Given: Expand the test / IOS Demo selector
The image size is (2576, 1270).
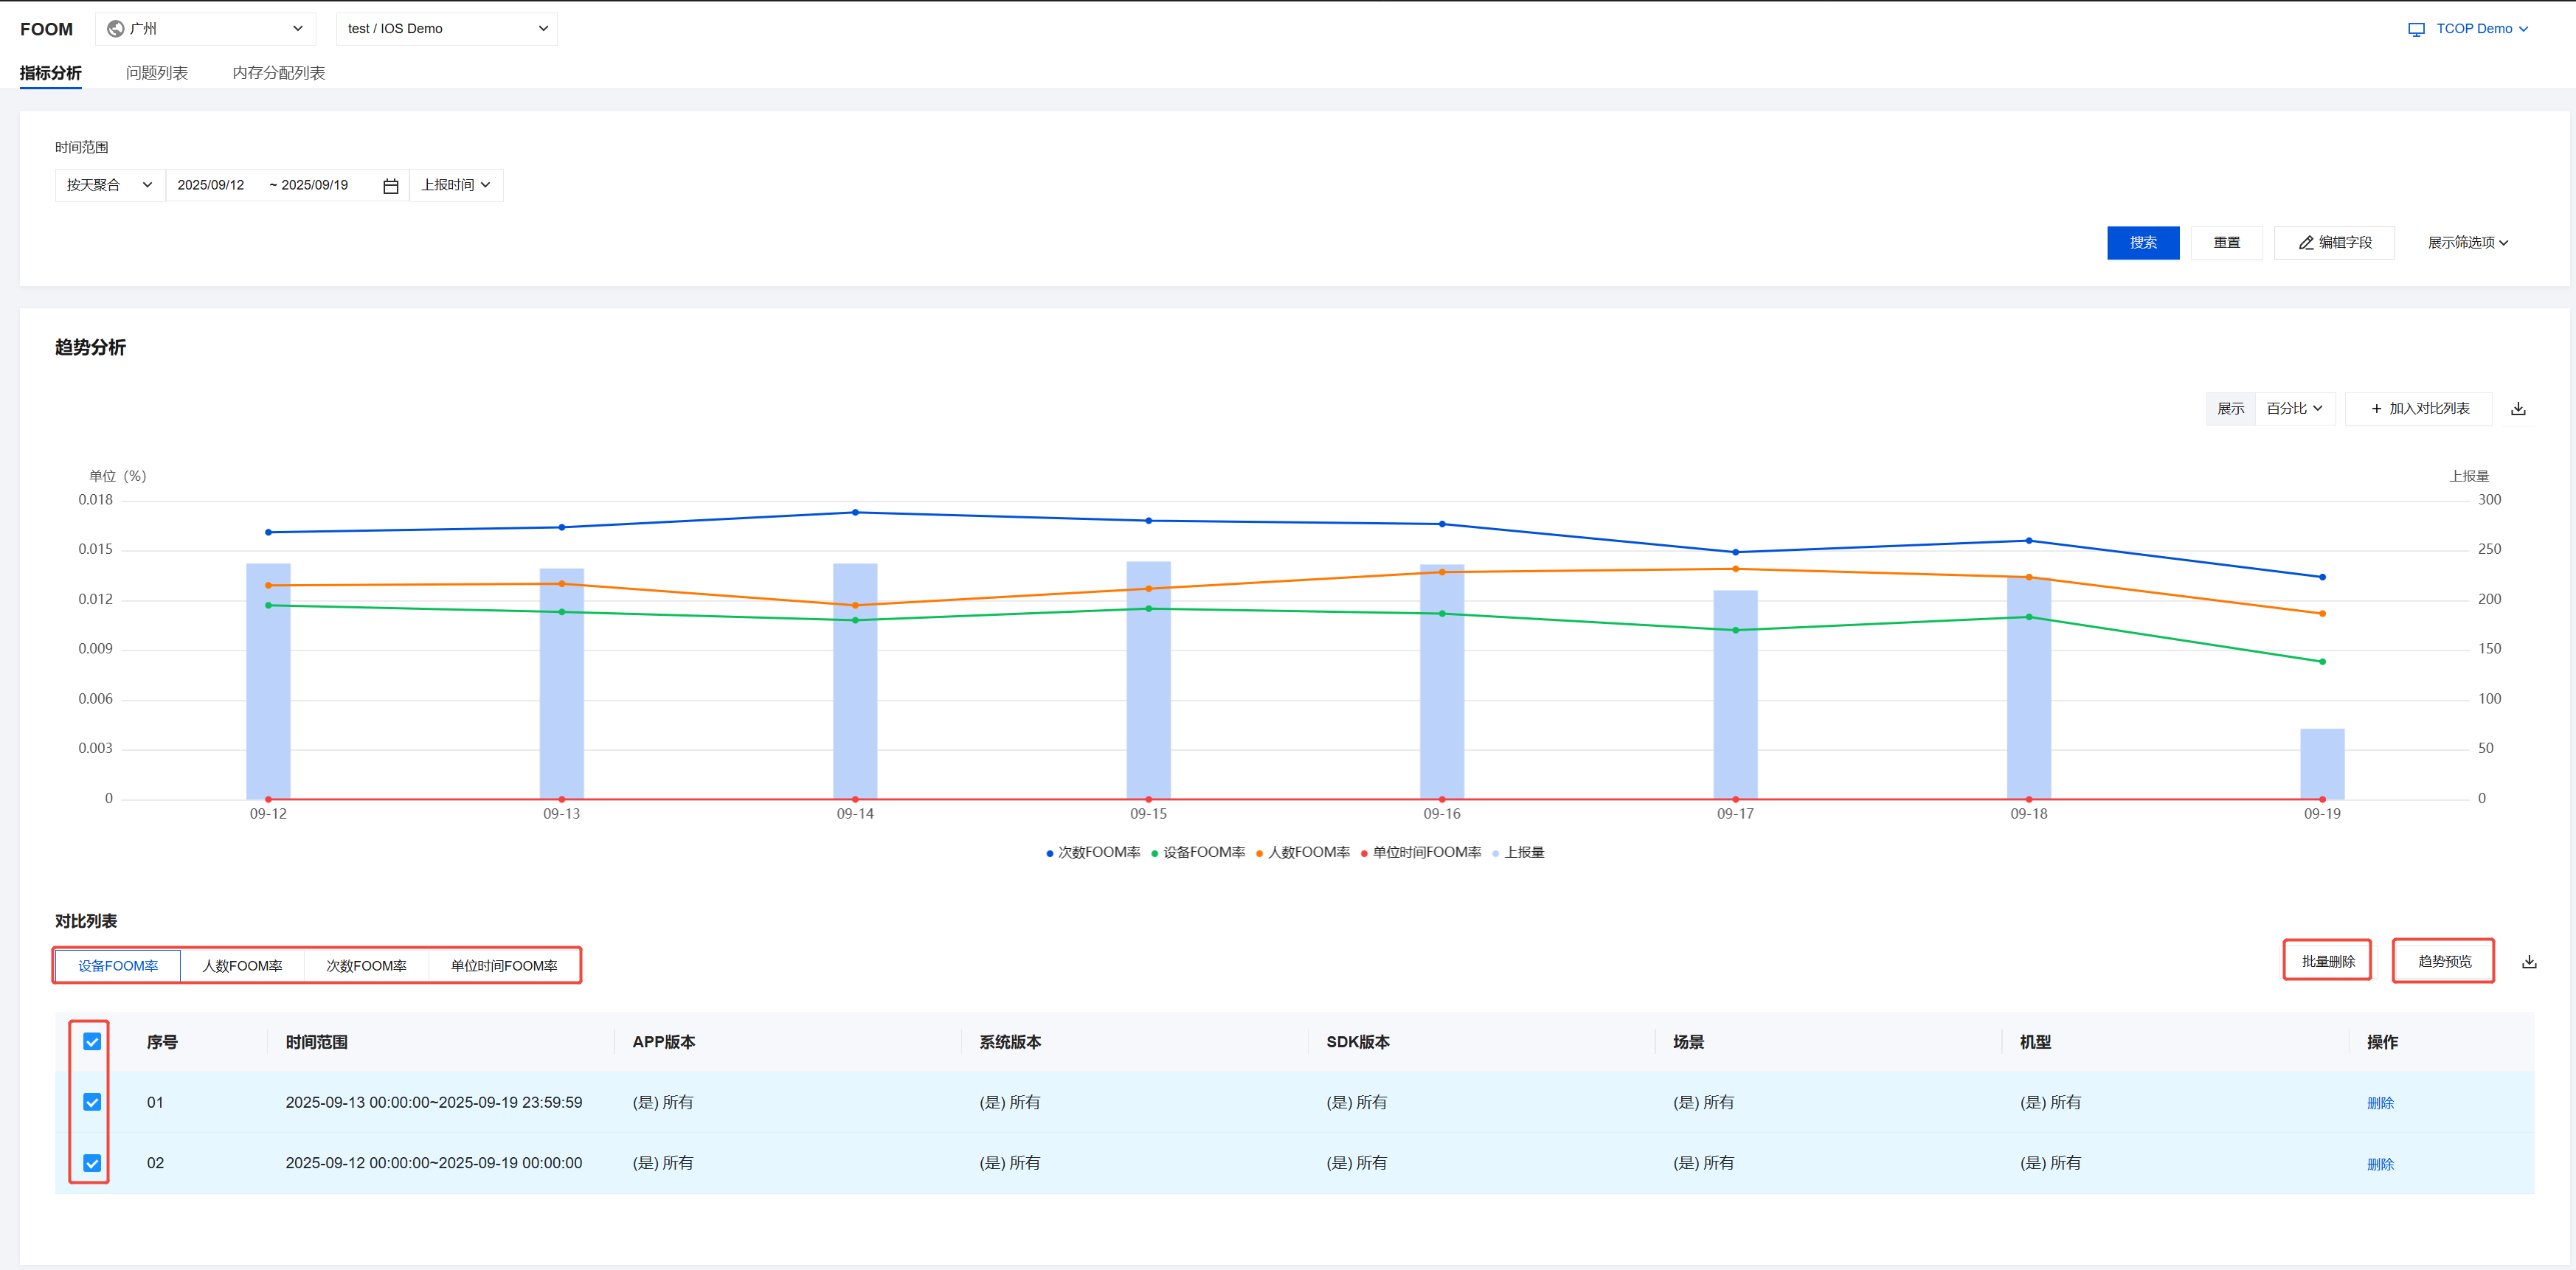Looking at the screenshot, I should [446, 29].
